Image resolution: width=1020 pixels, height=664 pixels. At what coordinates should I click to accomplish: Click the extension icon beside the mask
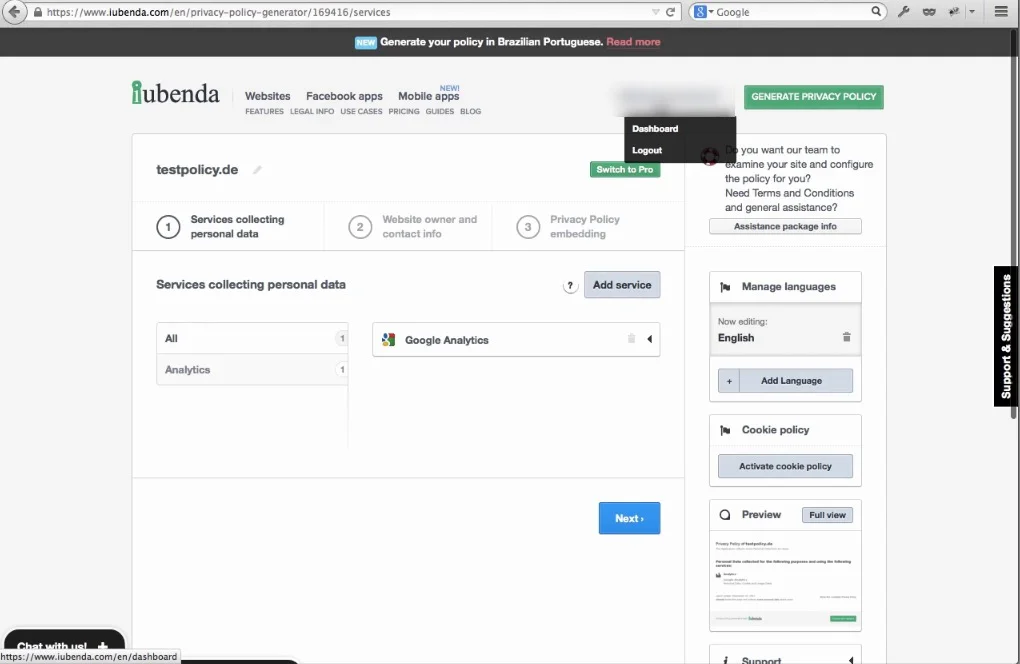click(x=954, y=11)
